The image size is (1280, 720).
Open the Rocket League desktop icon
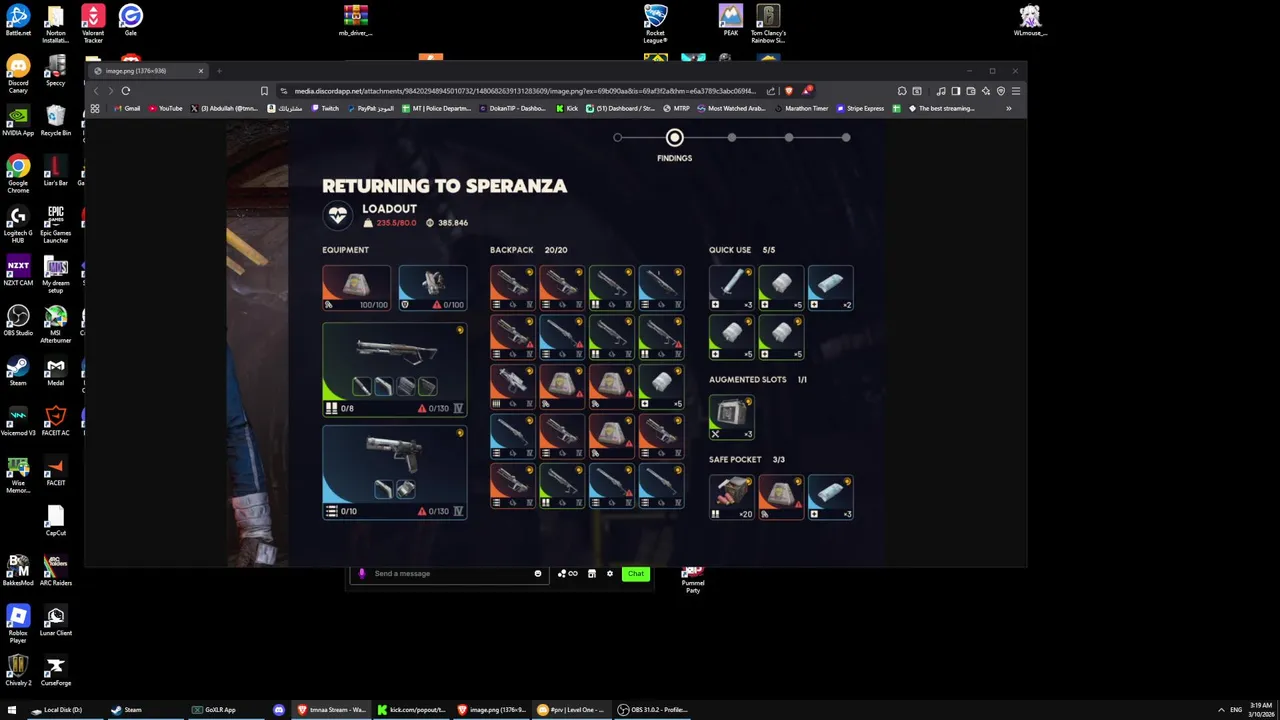(655, 24)
